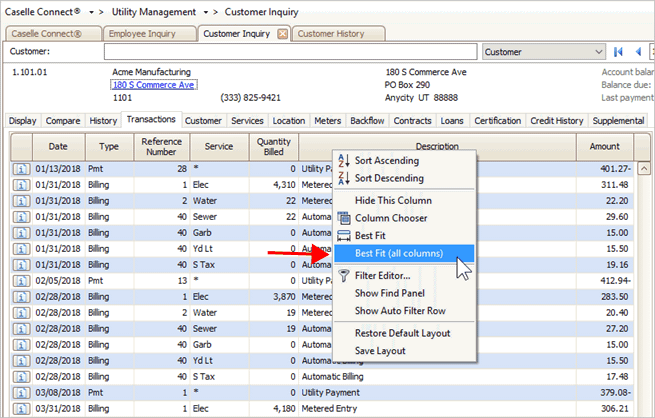Click the Reference Number column header

pos(161,147)
